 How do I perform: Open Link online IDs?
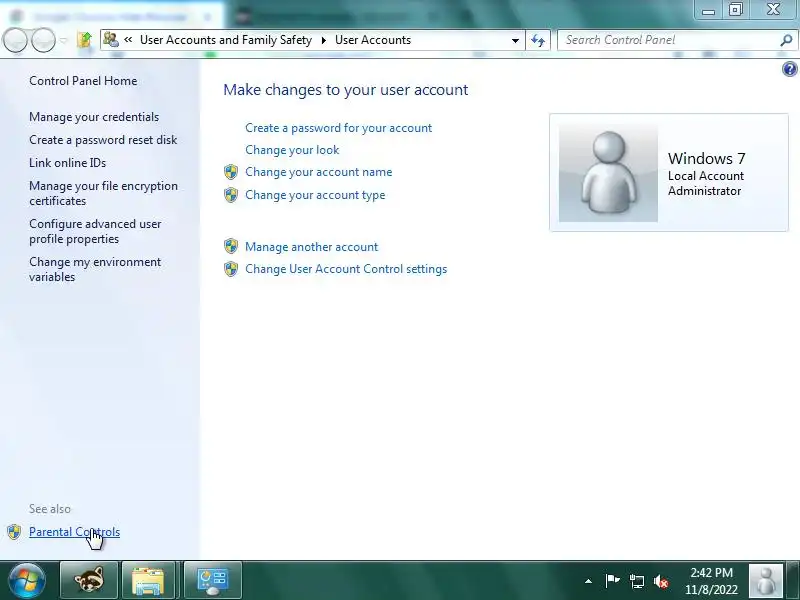[67, 163]
